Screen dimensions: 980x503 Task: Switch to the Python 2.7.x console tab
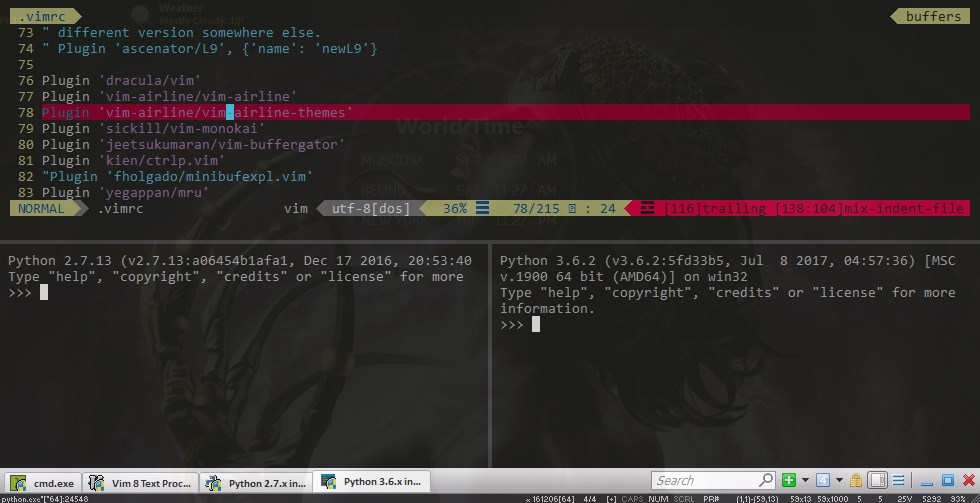click(256, 482)
